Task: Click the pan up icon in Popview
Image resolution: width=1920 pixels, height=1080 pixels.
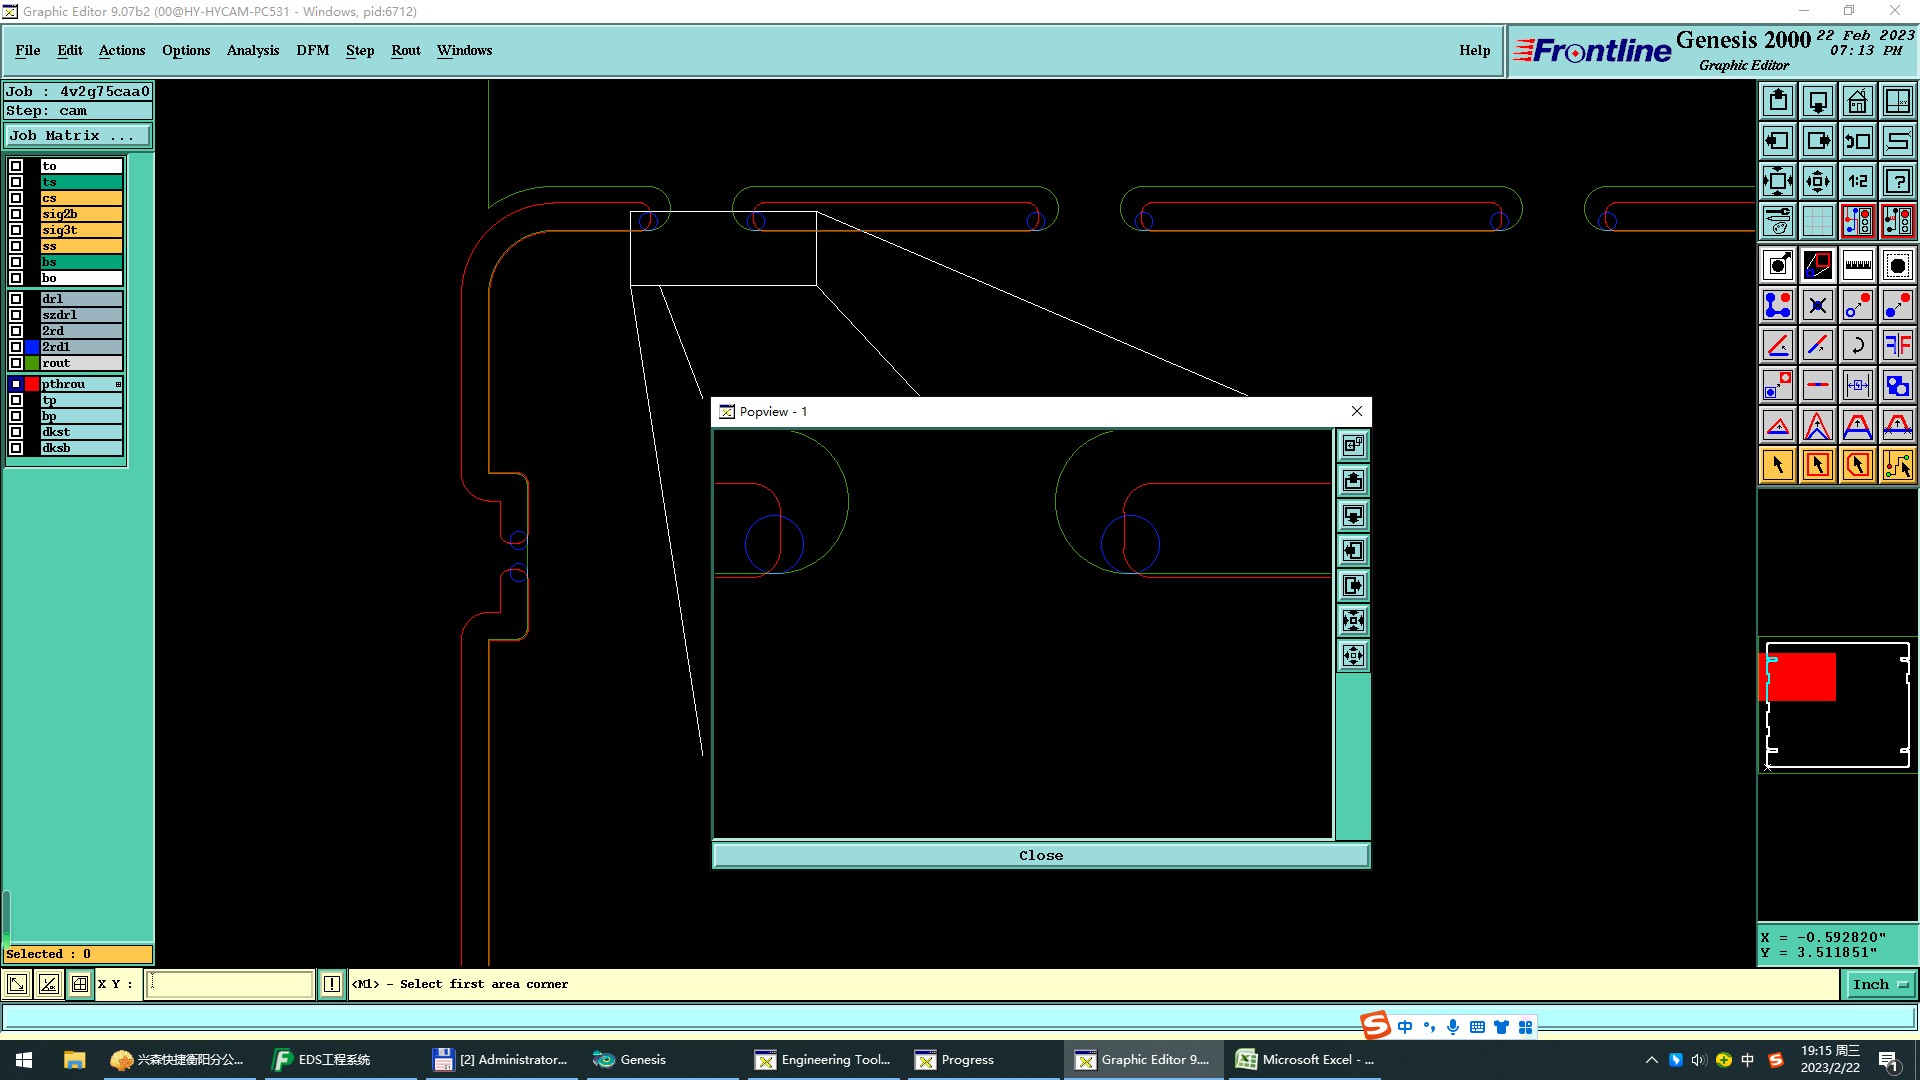Action: (1353, 481)
